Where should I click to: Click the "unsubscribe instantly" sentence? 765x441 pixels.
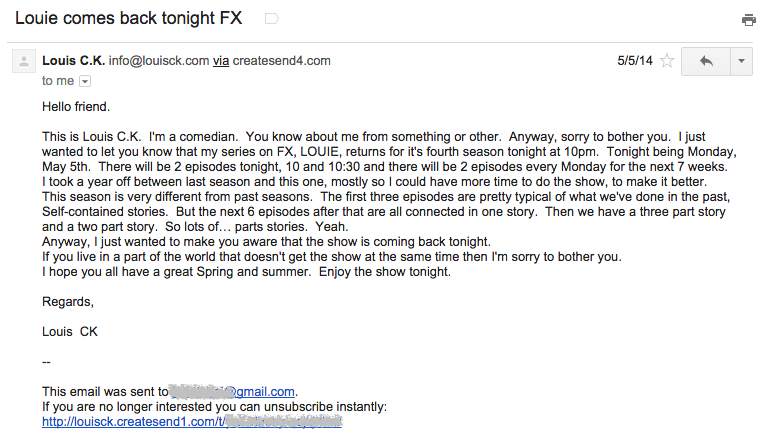coord(214,406)
